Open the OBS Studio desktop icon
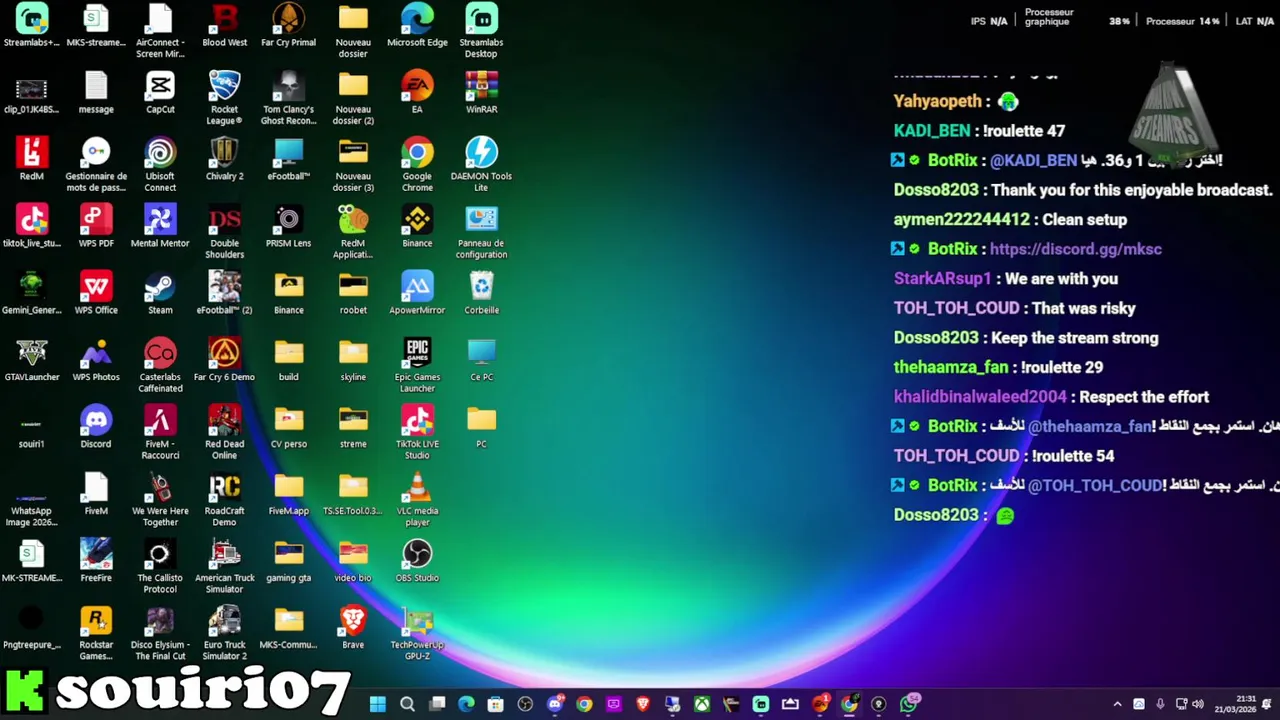Image resolution: width=1280 pixels, height=720 pixels. [x=417, y=561]
